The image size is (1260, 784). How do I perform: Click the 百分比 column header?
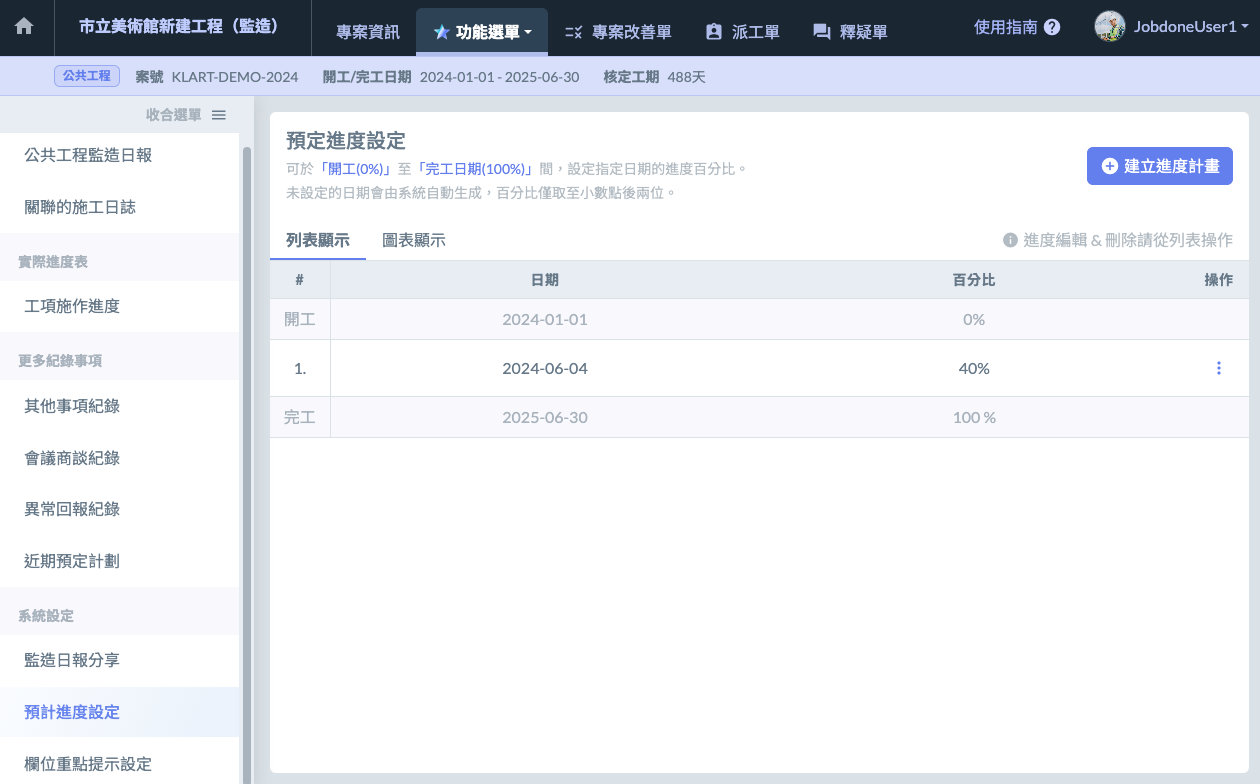click(x=974, y=280)
